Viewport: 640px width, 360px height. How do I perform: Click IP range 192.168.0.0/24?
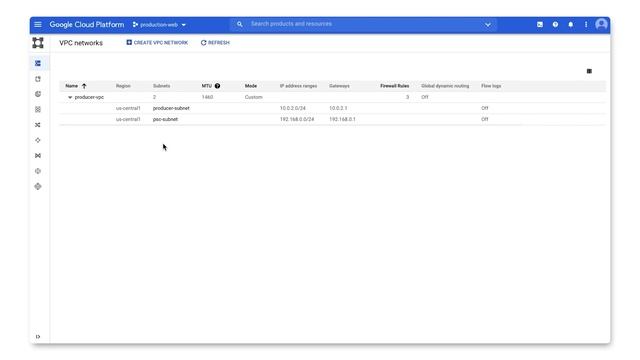[297, 119]
